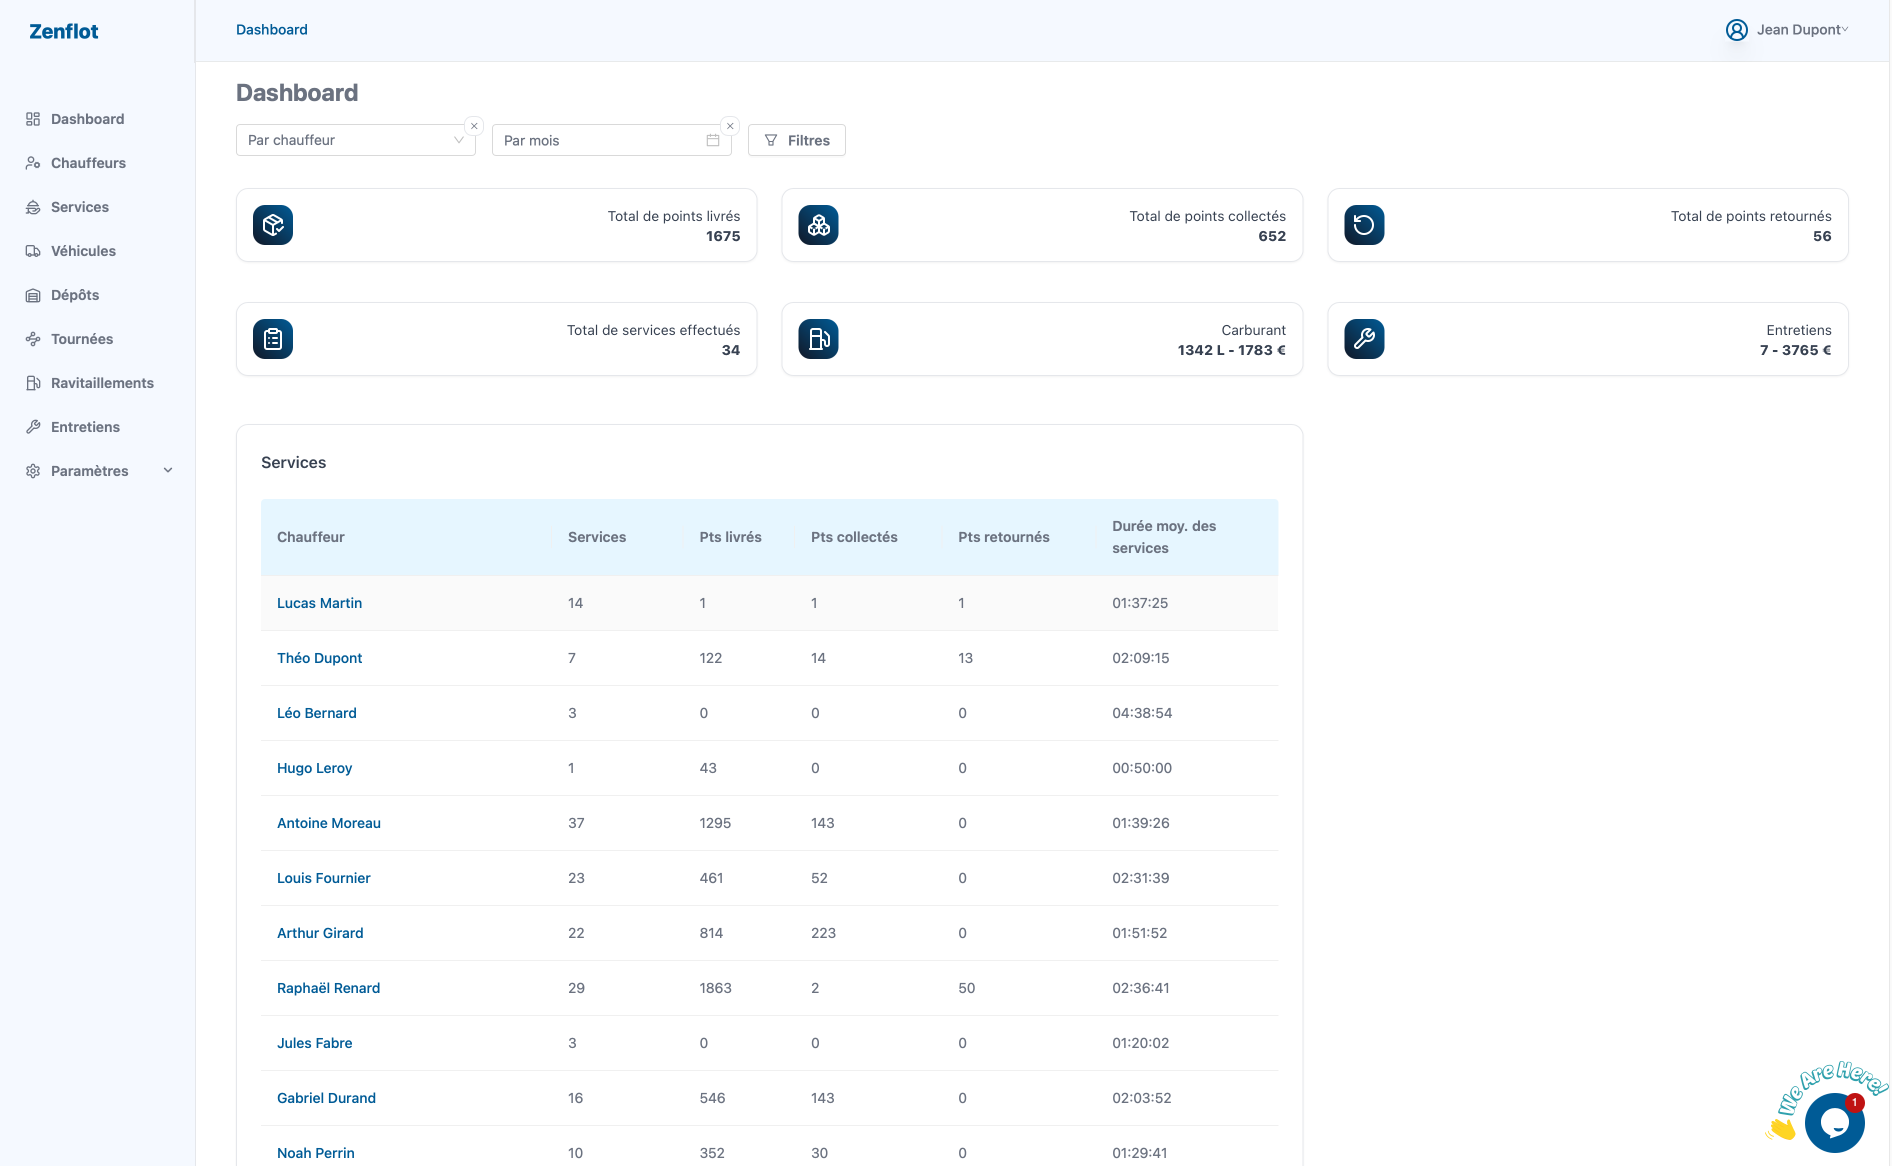Click the wrench icon on Entretiens card
The height and width of the screenshot is (1166, 1892).
(x=1364, y=339)
